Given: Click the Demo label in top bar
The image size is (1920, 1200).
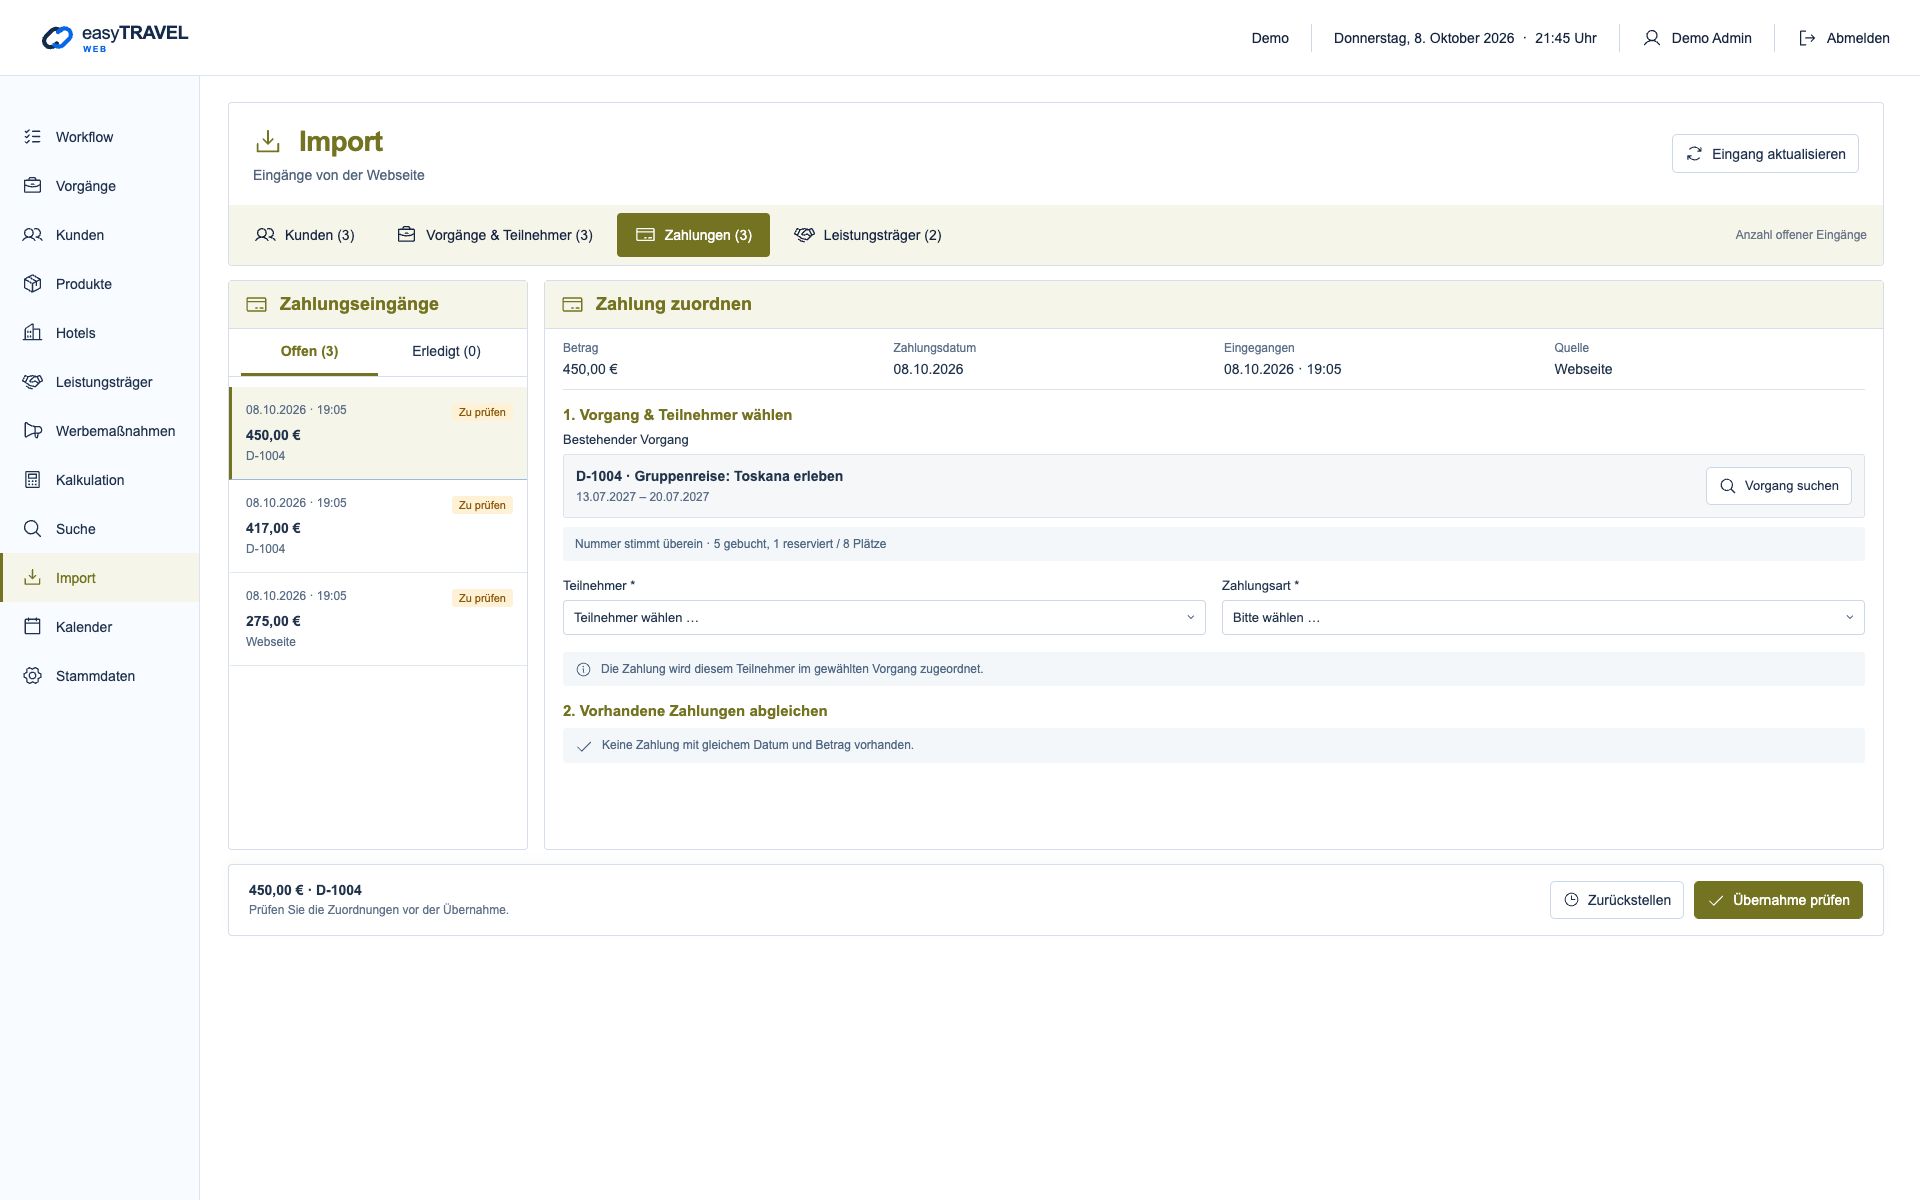Looking at the screenshot, I should (x=1270, y=38).
